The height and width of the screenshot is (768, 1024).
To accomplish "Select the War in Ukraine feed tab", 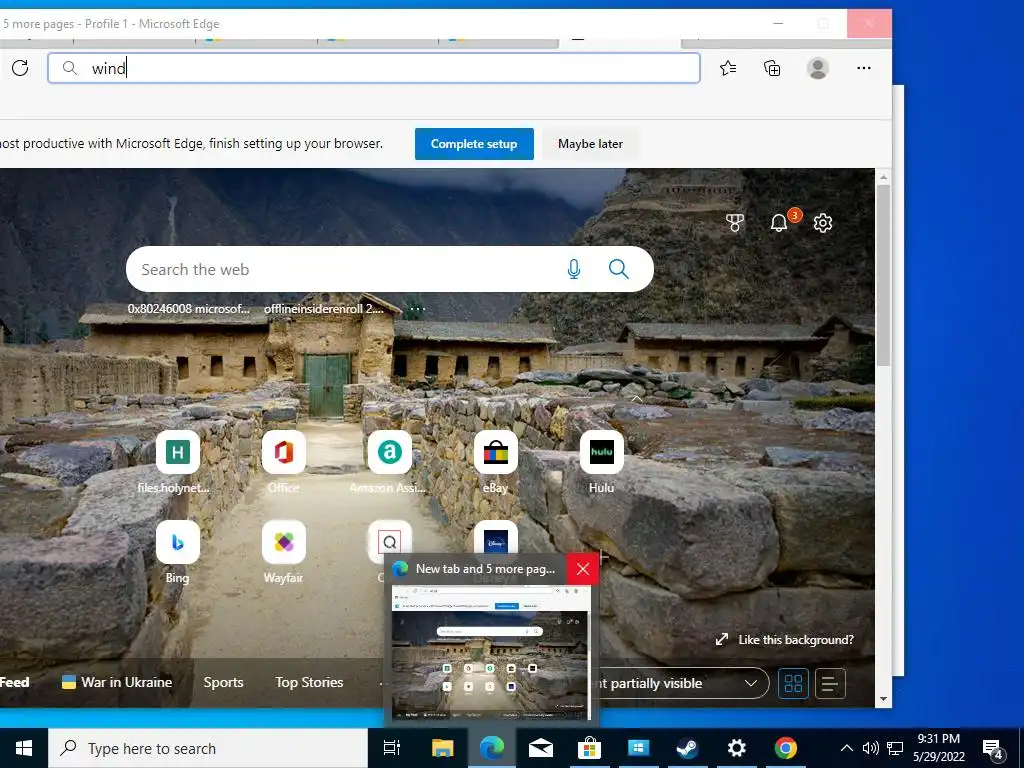I will (x=118, y=682).
